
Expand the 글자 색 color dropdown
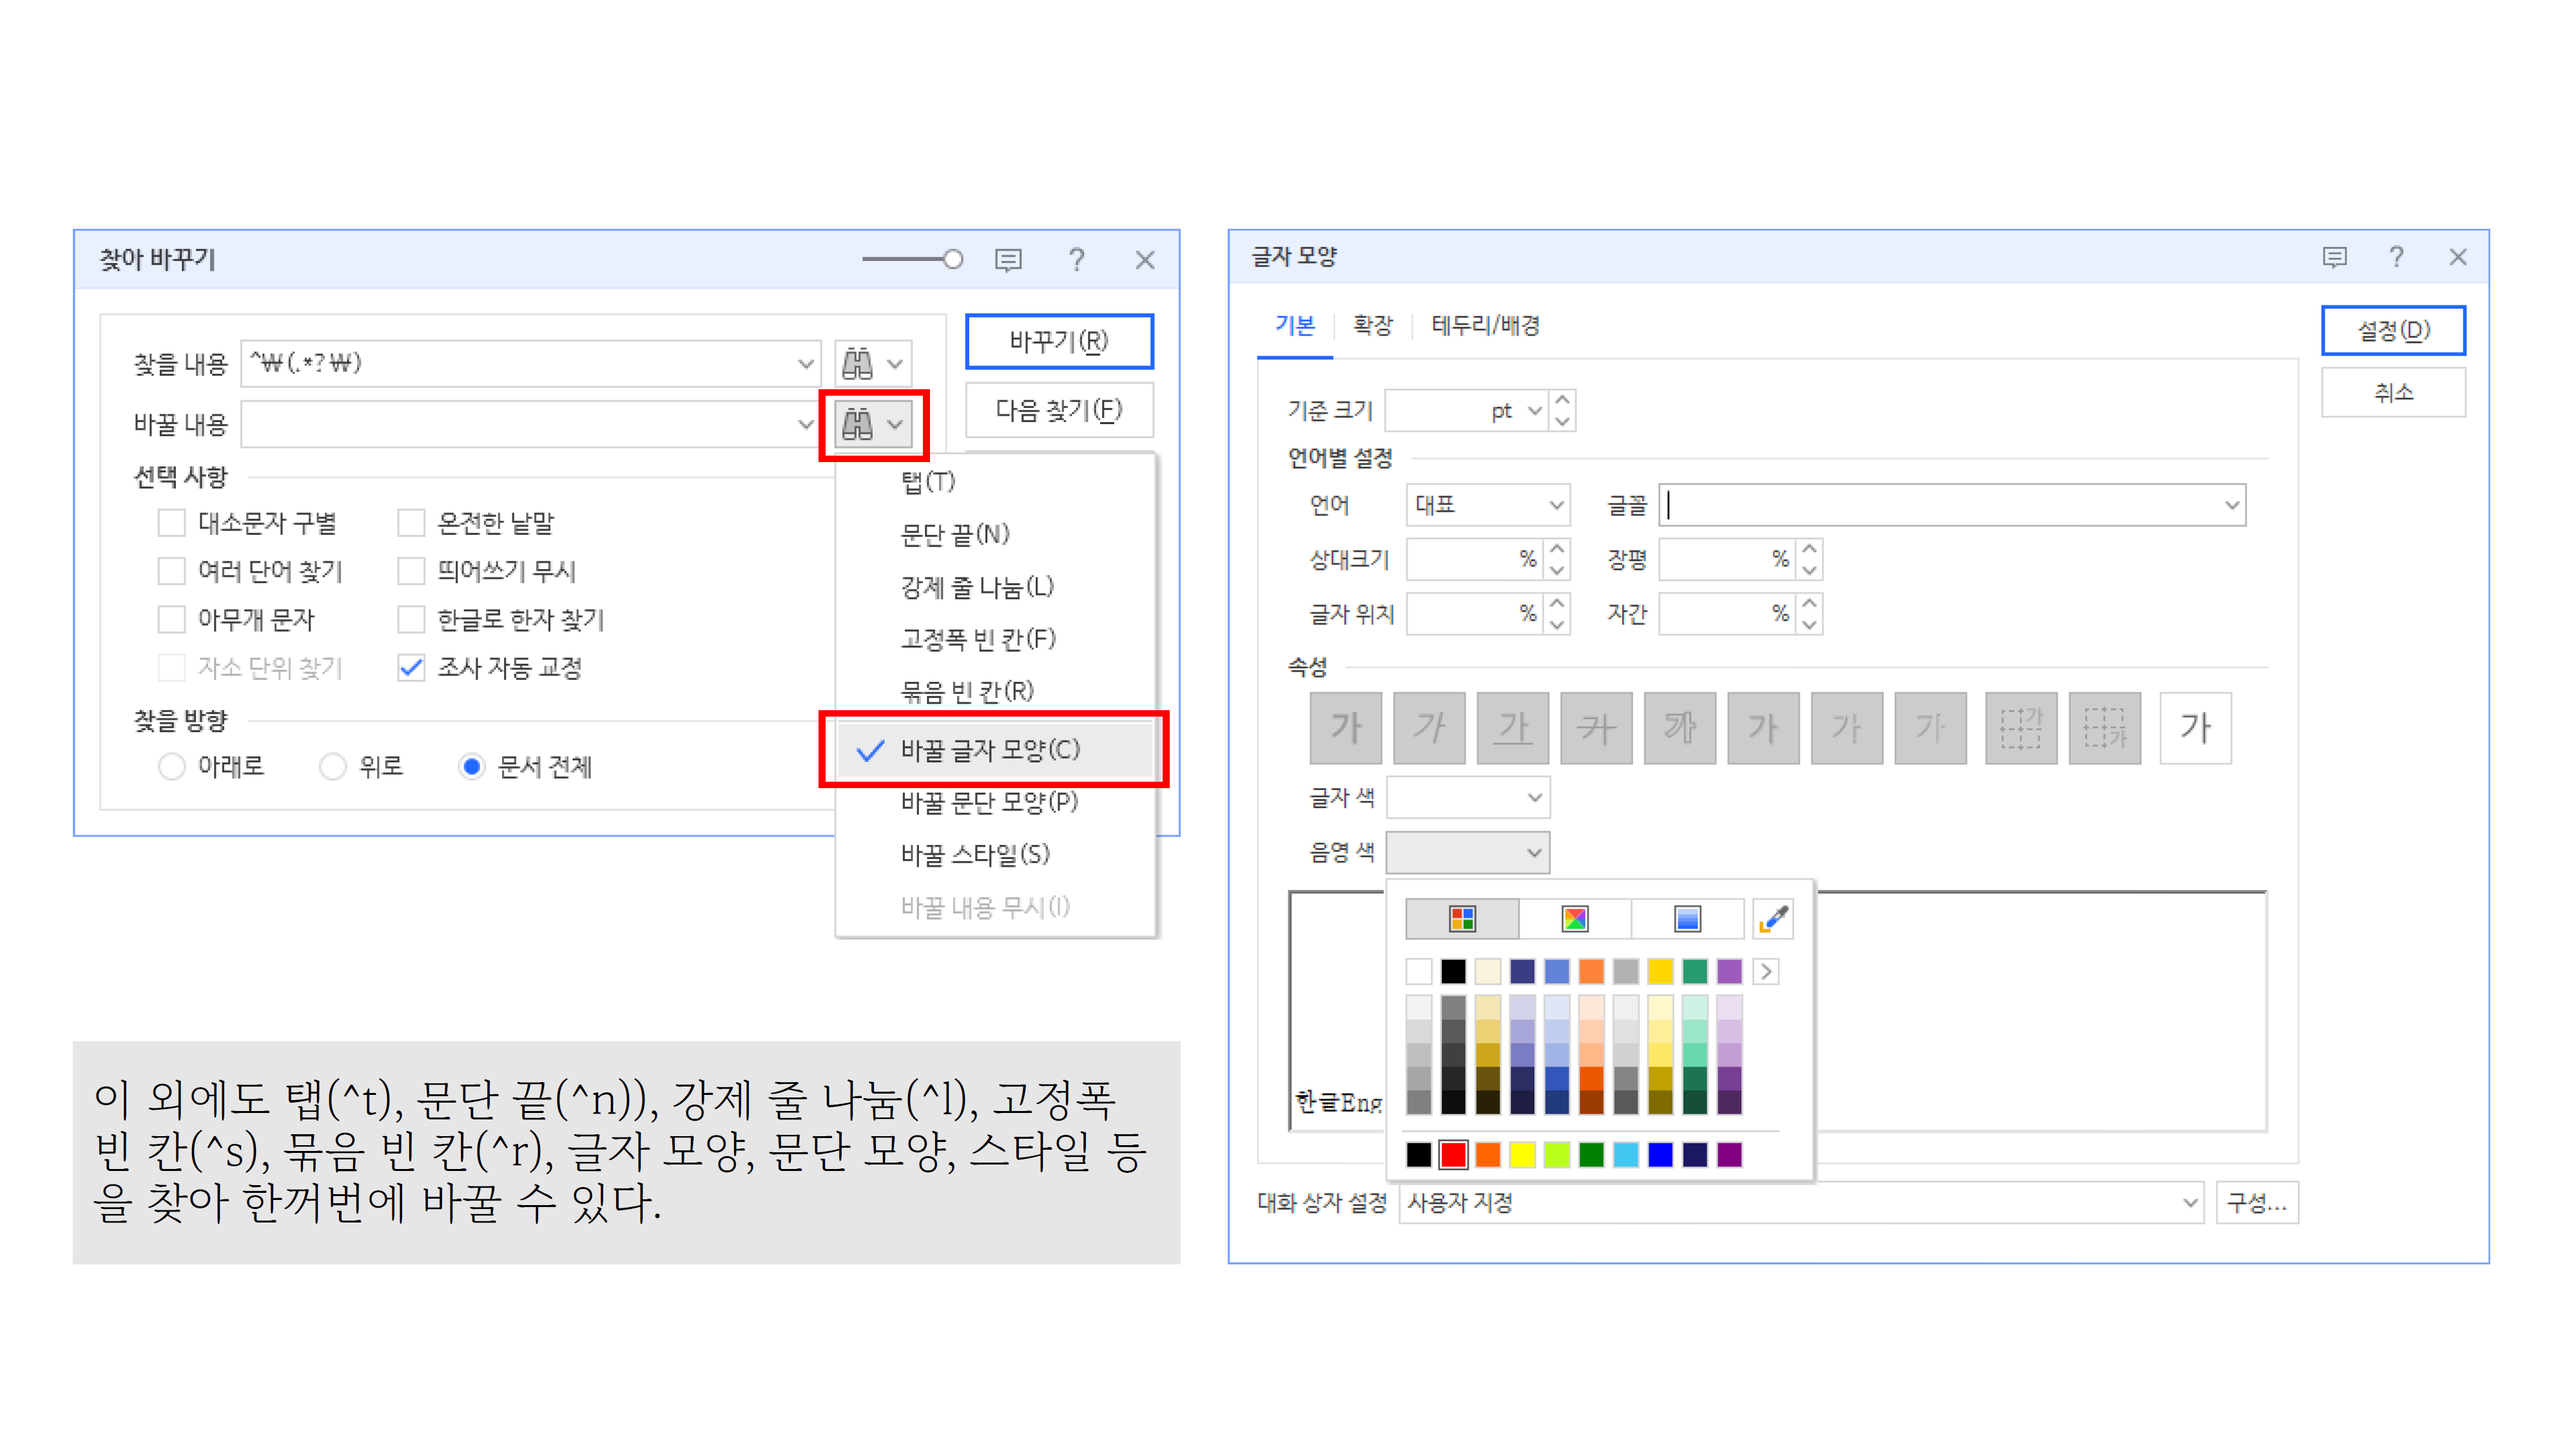point(1533,798)
